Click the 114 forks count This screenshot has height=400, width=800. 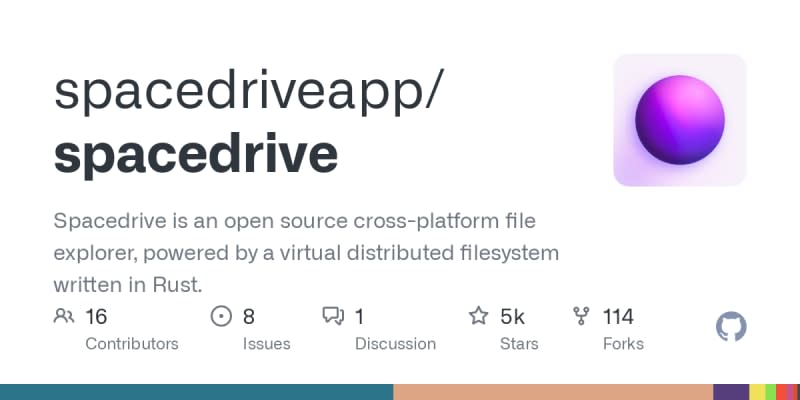[618, 317]
